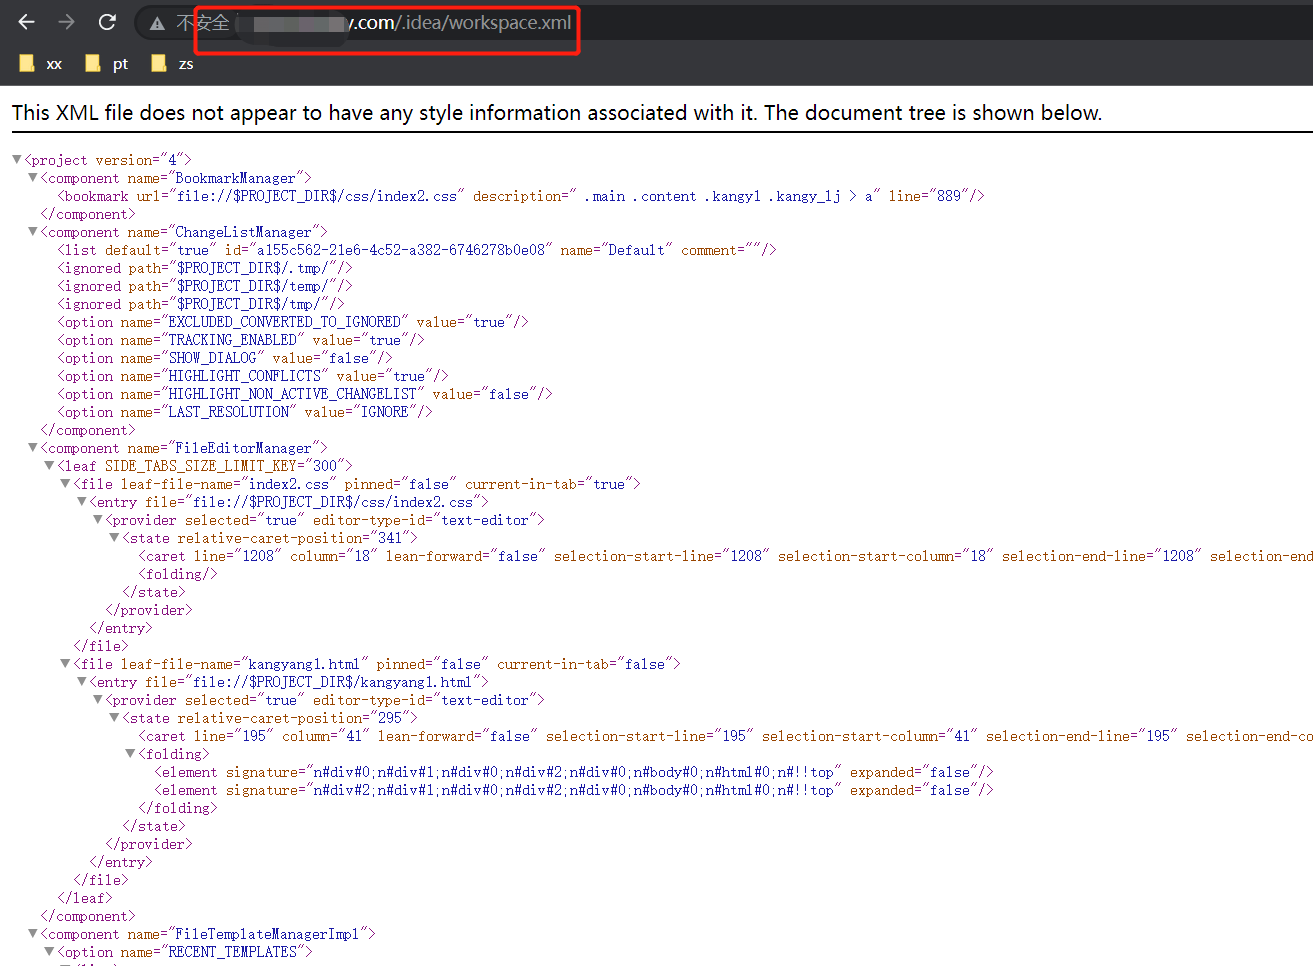Collapse the file kangyang1.html node

point(65,663)
